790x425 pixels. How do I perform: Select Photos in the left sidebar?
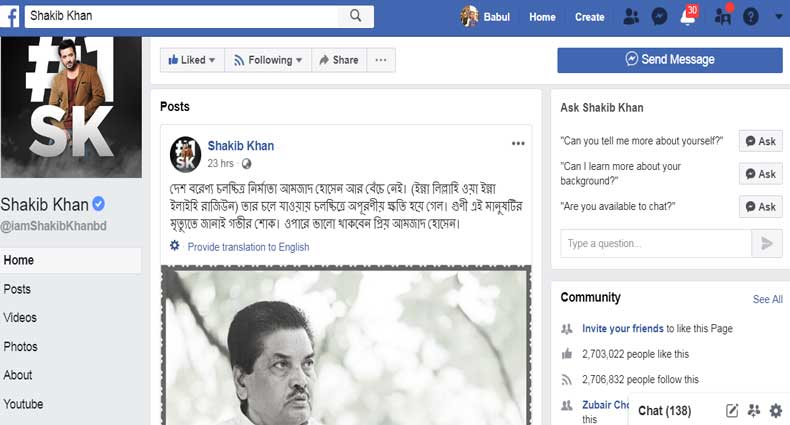click(x=20, y=346)
